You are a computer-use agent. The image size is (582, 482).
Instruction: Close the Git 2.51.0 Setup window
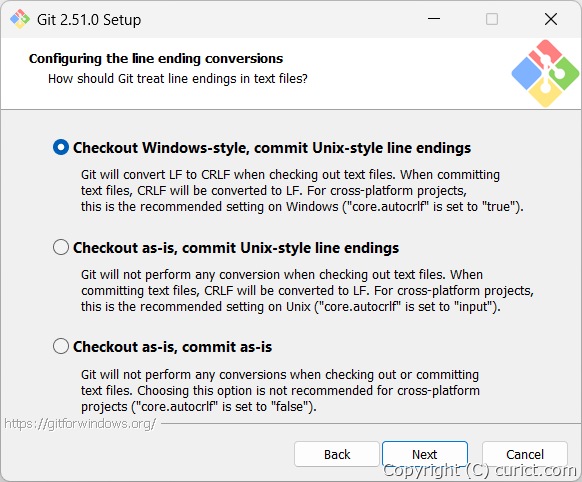click(x=551, y=19)
